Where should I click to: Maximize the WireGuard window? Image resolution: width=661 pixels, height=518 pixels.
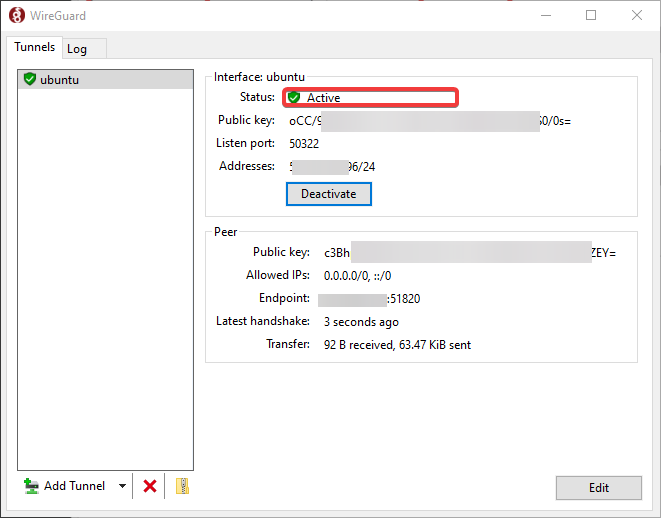[591, 16]
